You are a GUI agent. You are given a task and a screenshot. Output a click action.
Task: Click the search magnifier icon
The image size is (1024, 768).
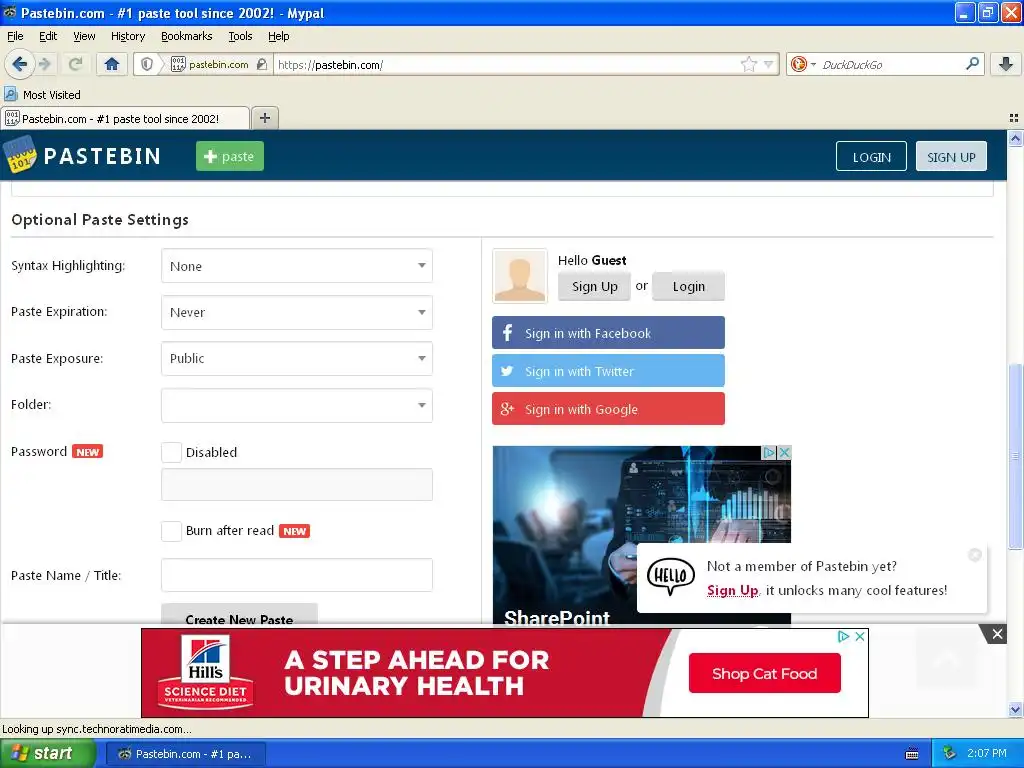972,63
